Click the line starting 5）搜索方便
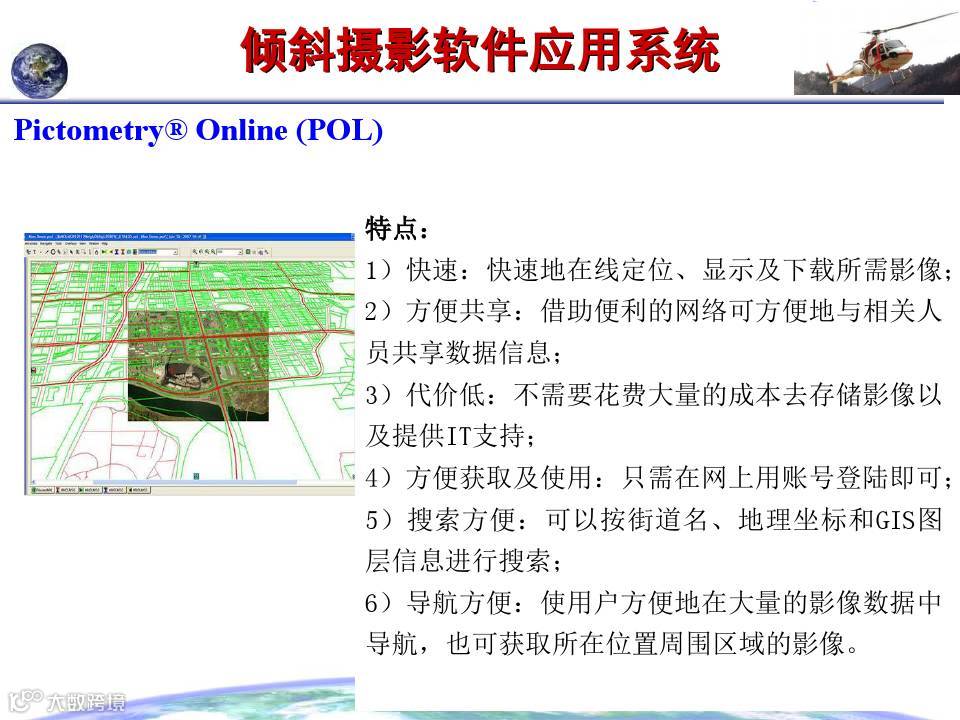 653,519
